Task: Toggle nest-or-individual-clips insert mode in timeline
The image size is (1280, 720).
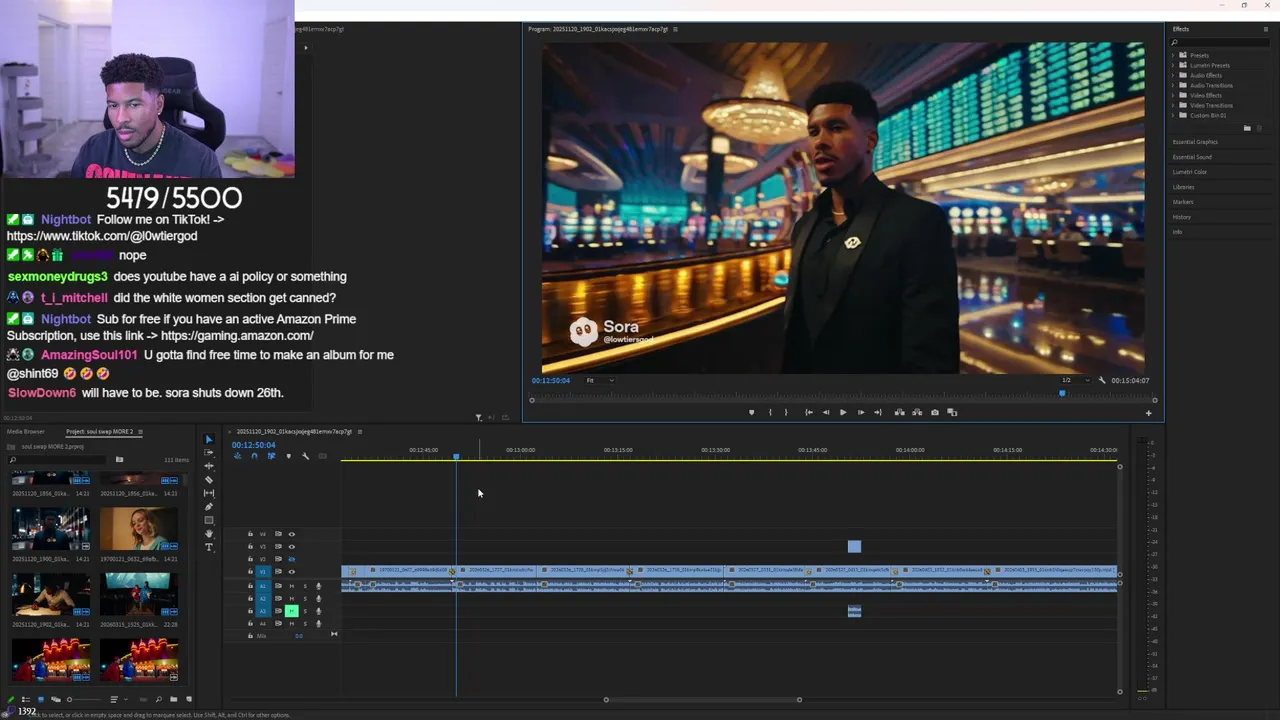Action: pos(237,456)
